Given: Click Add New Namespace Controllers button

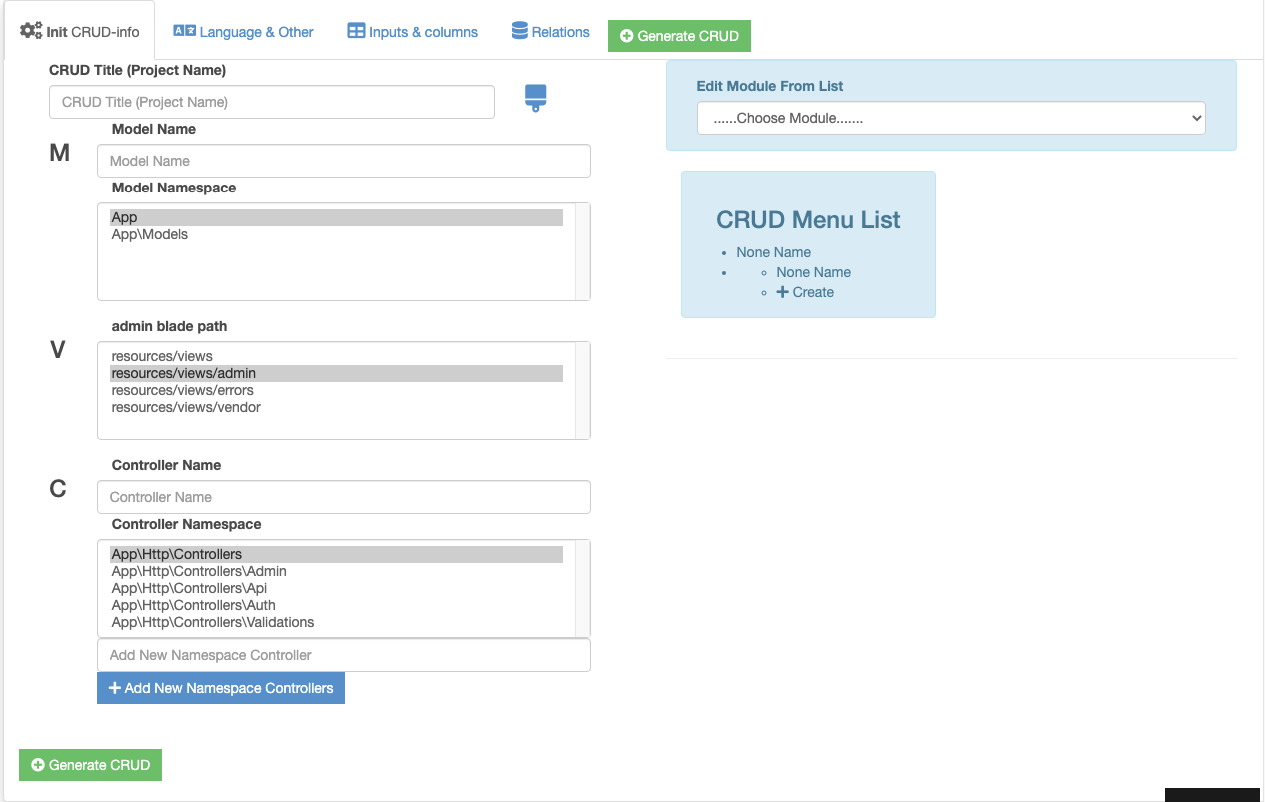Looking at the screenshot, I should (x=221, y=688).
